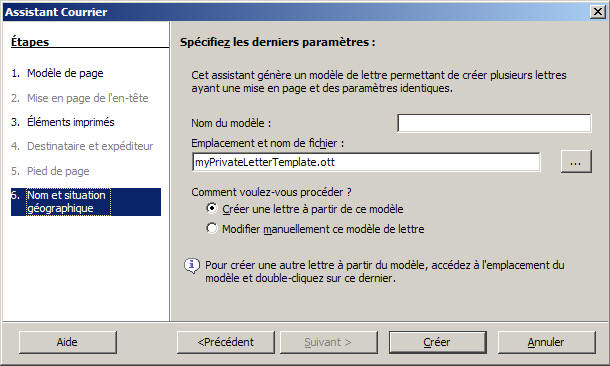Open help with the Aide button

tap(68, 342)
